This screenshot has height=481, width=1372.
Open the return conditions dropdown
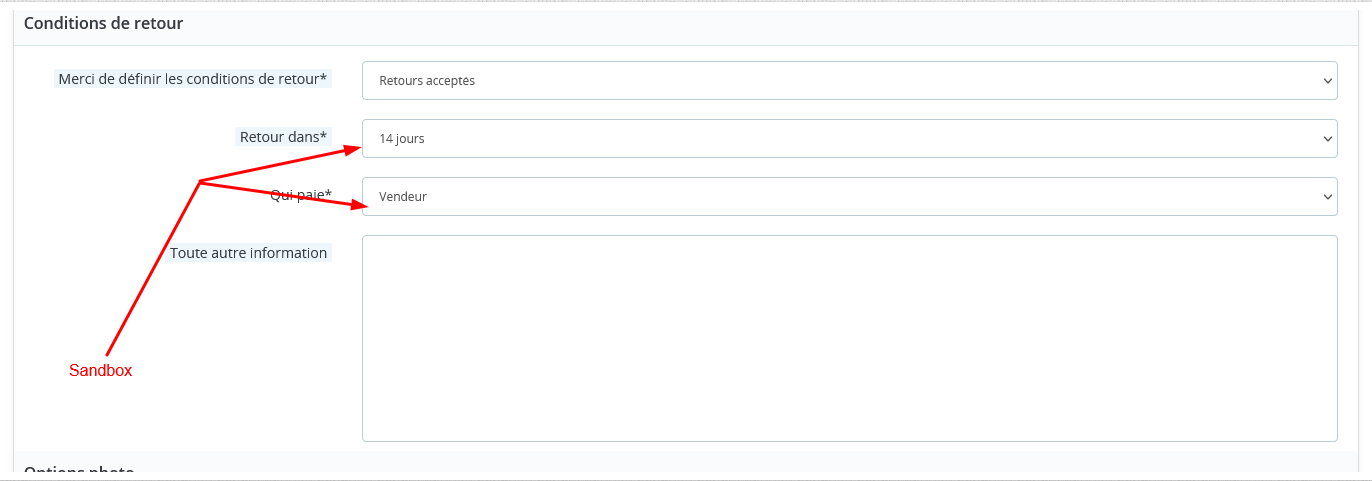(x=848, y=81)
